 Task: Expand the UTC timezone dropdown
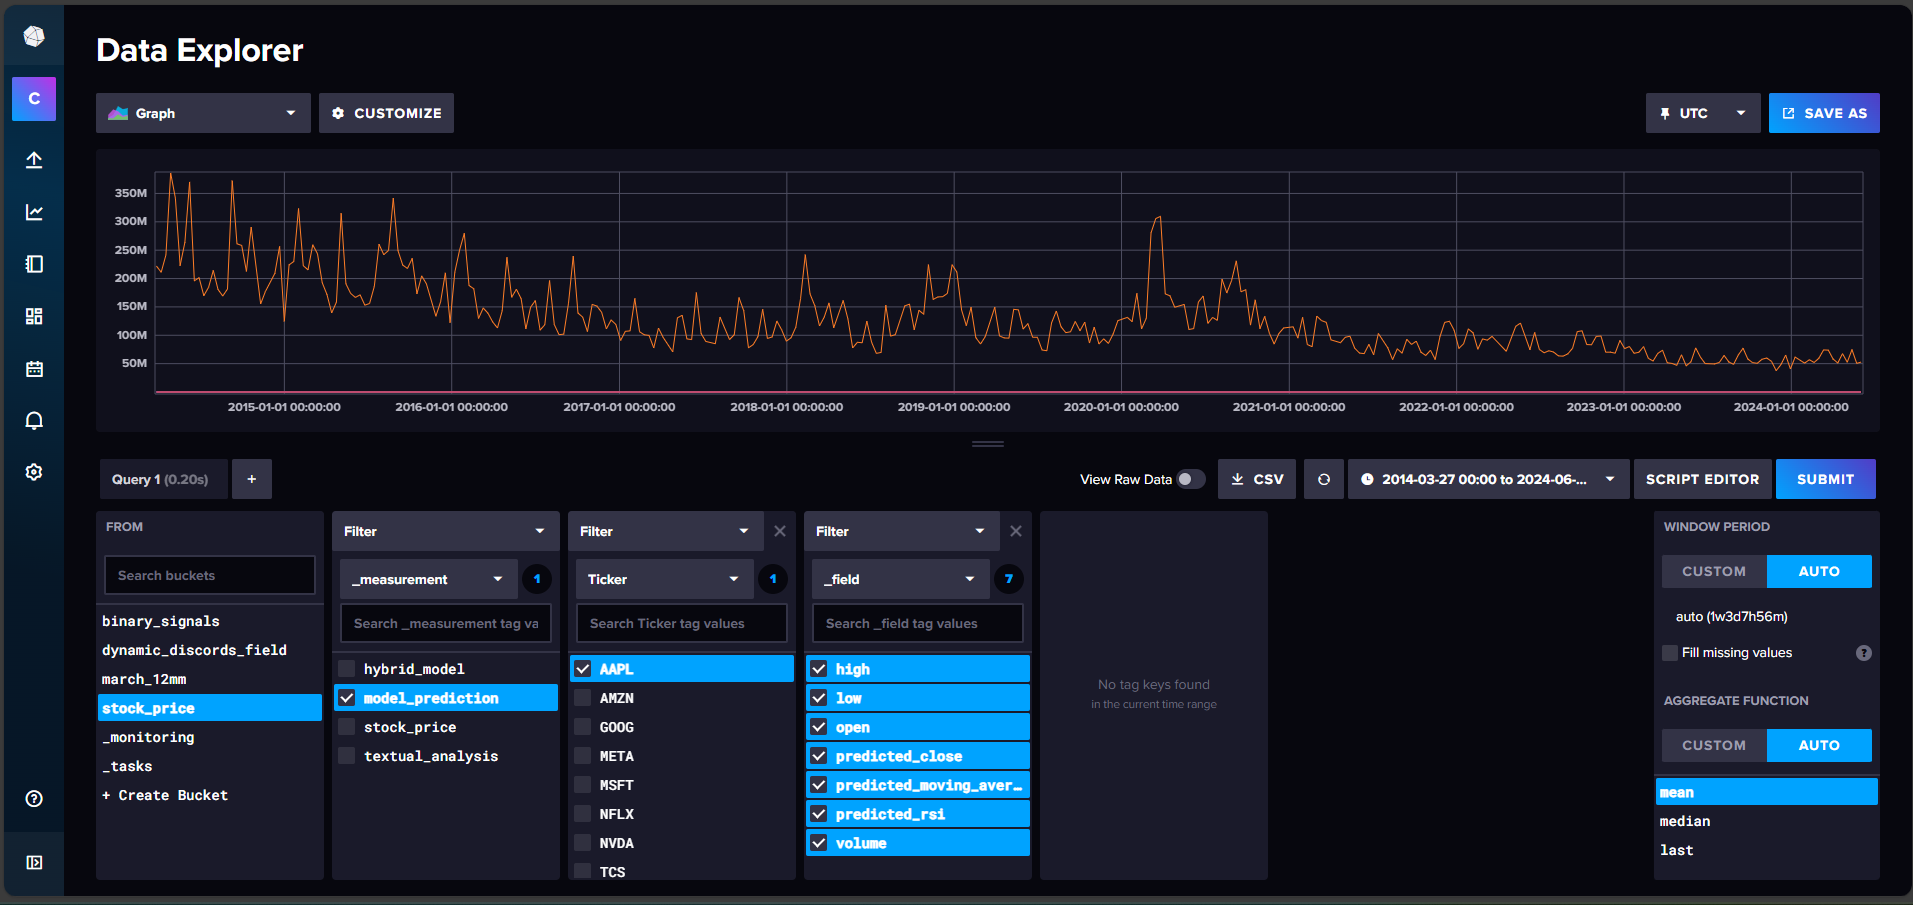(1702, 113)
